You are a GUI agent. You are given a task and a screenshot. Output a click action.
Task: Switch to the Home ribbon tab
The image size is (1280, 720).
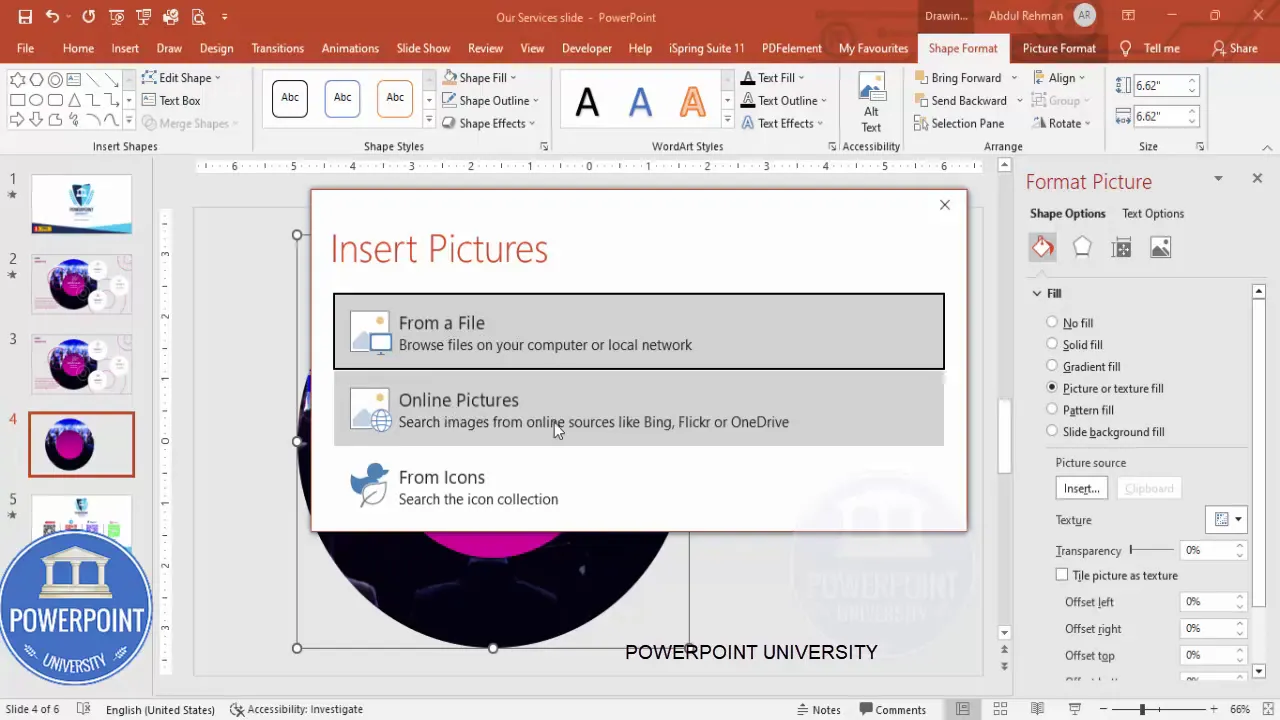click(78, 48)
